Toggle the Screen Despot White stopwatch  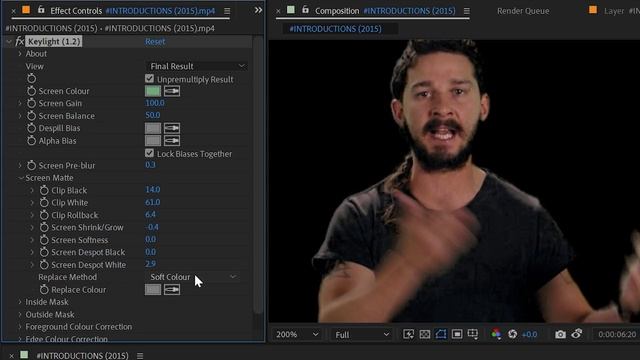pos(44,265)
